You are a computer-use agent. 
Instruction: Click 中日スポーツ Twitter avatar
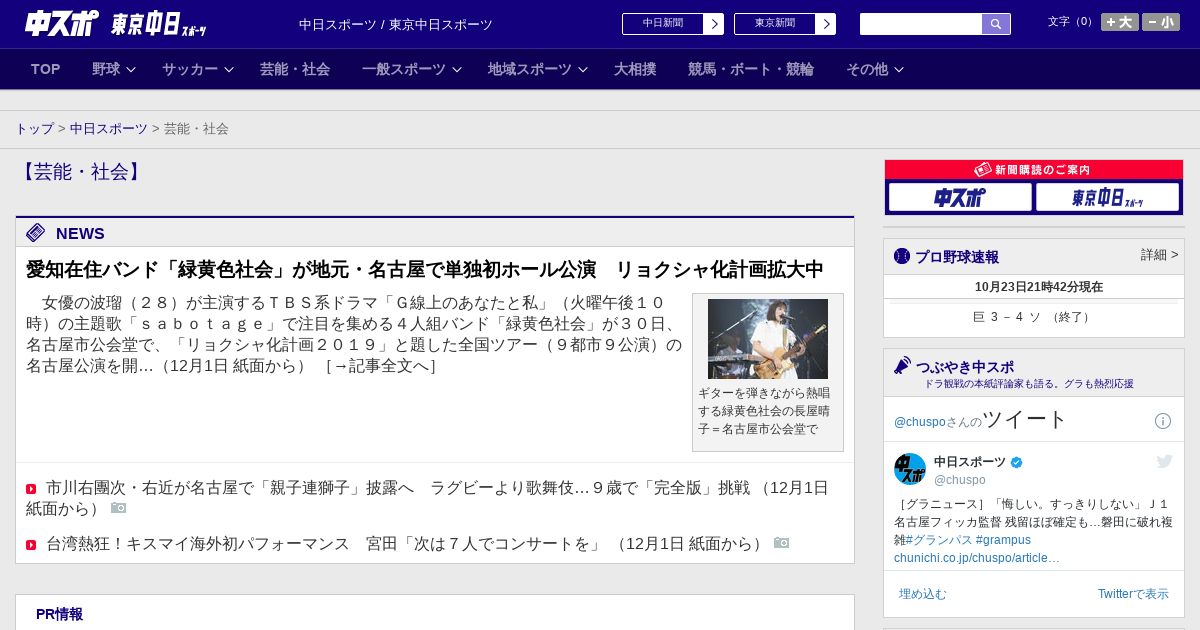910,469
